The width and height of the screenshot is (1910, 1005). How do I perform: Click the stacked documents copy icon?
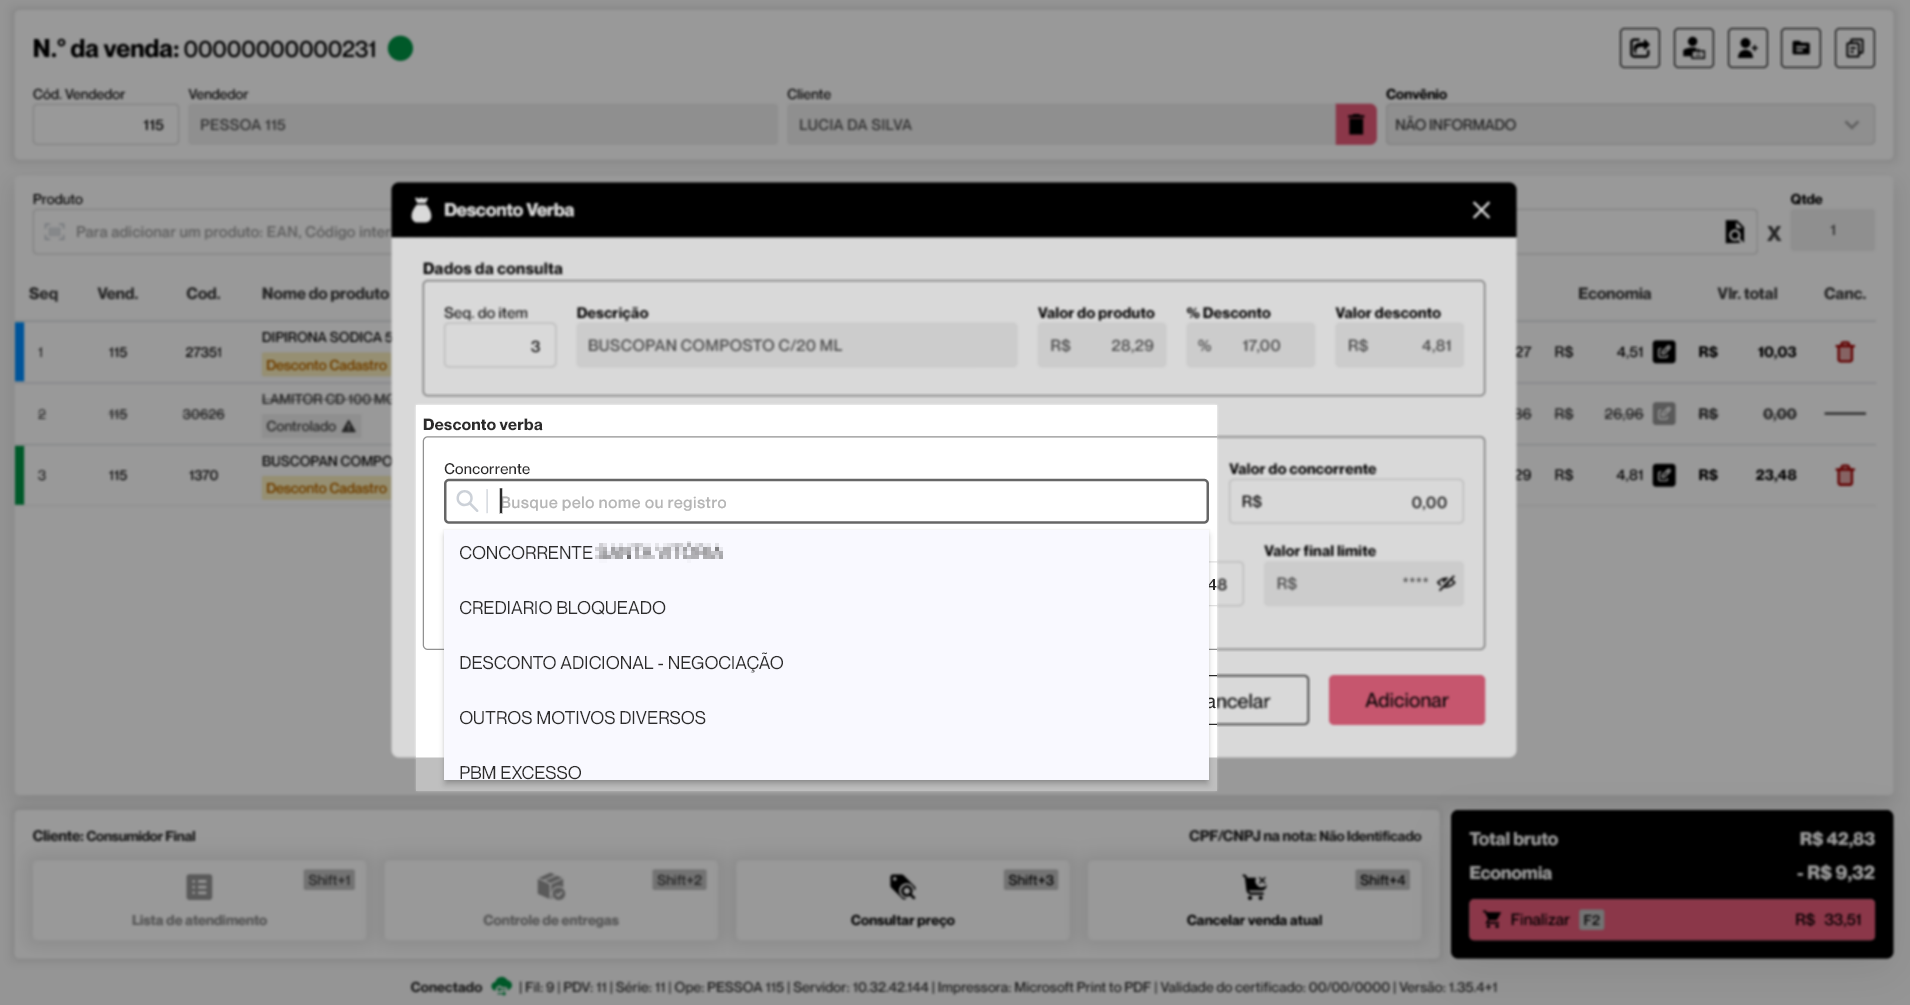click(1854, 48)
